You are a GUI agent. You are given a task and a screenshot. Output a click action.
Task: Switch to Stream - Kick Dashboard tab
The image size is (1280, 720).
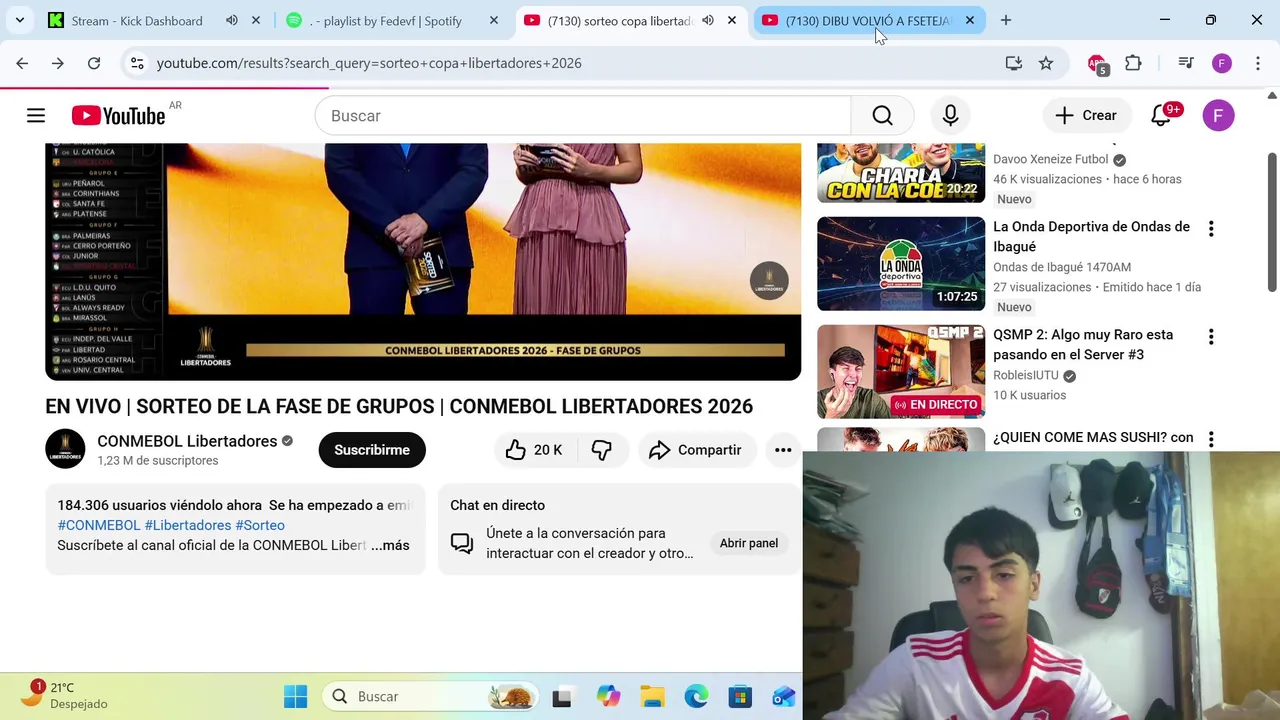coord(137,20)
